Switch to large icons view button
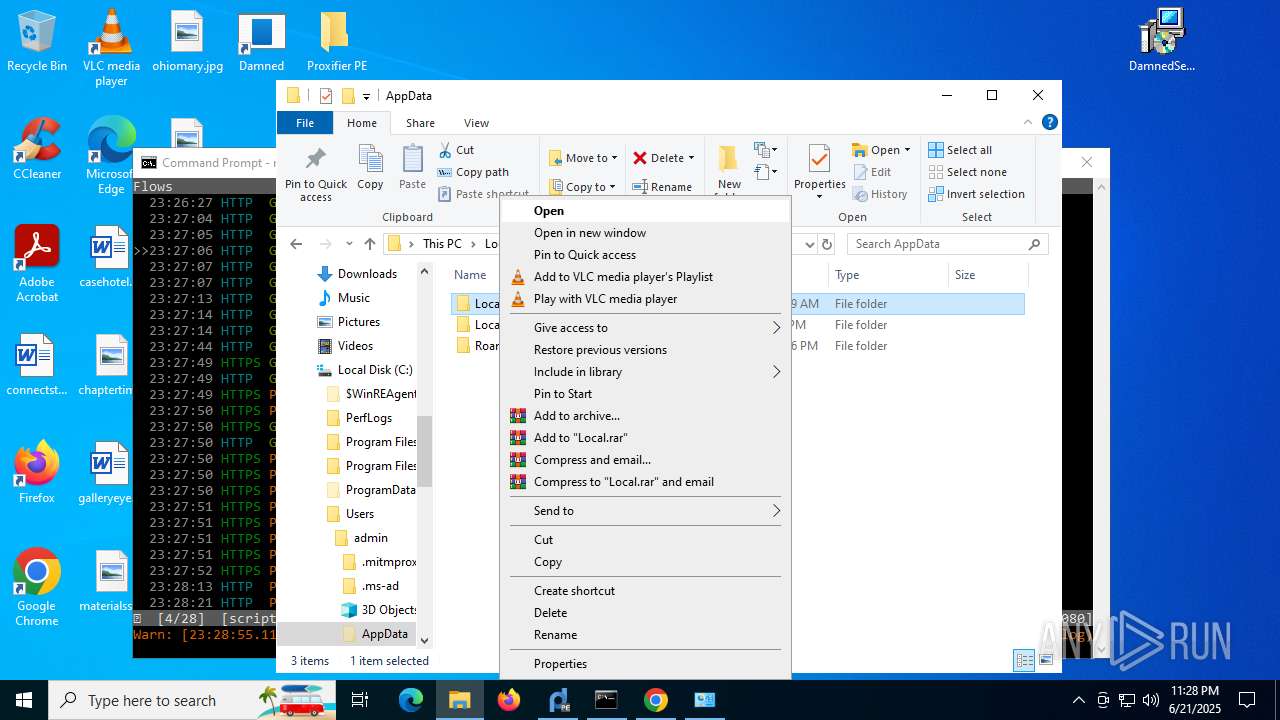This screenshot has height=720, width=1280. [x=1046, y=660]
